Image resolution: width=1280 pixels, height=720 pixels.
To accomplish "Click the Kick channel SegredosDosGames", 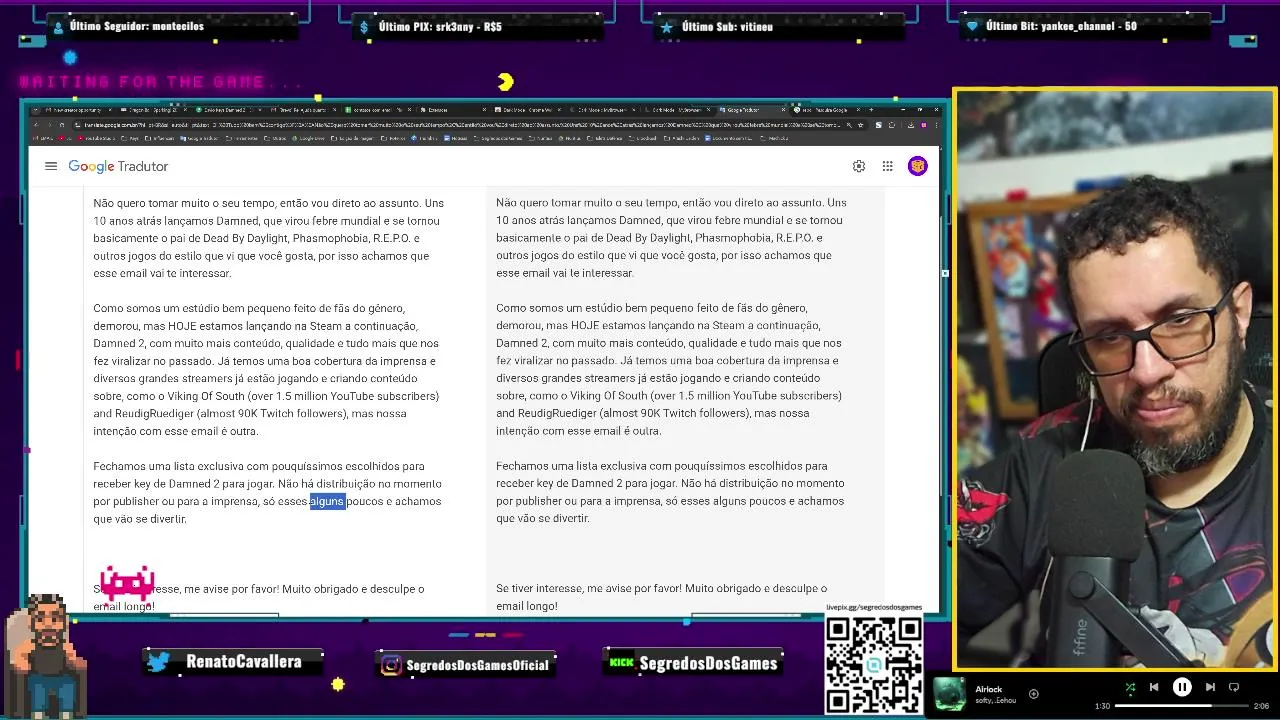I will pyautogui.click(x=708, y=663).
